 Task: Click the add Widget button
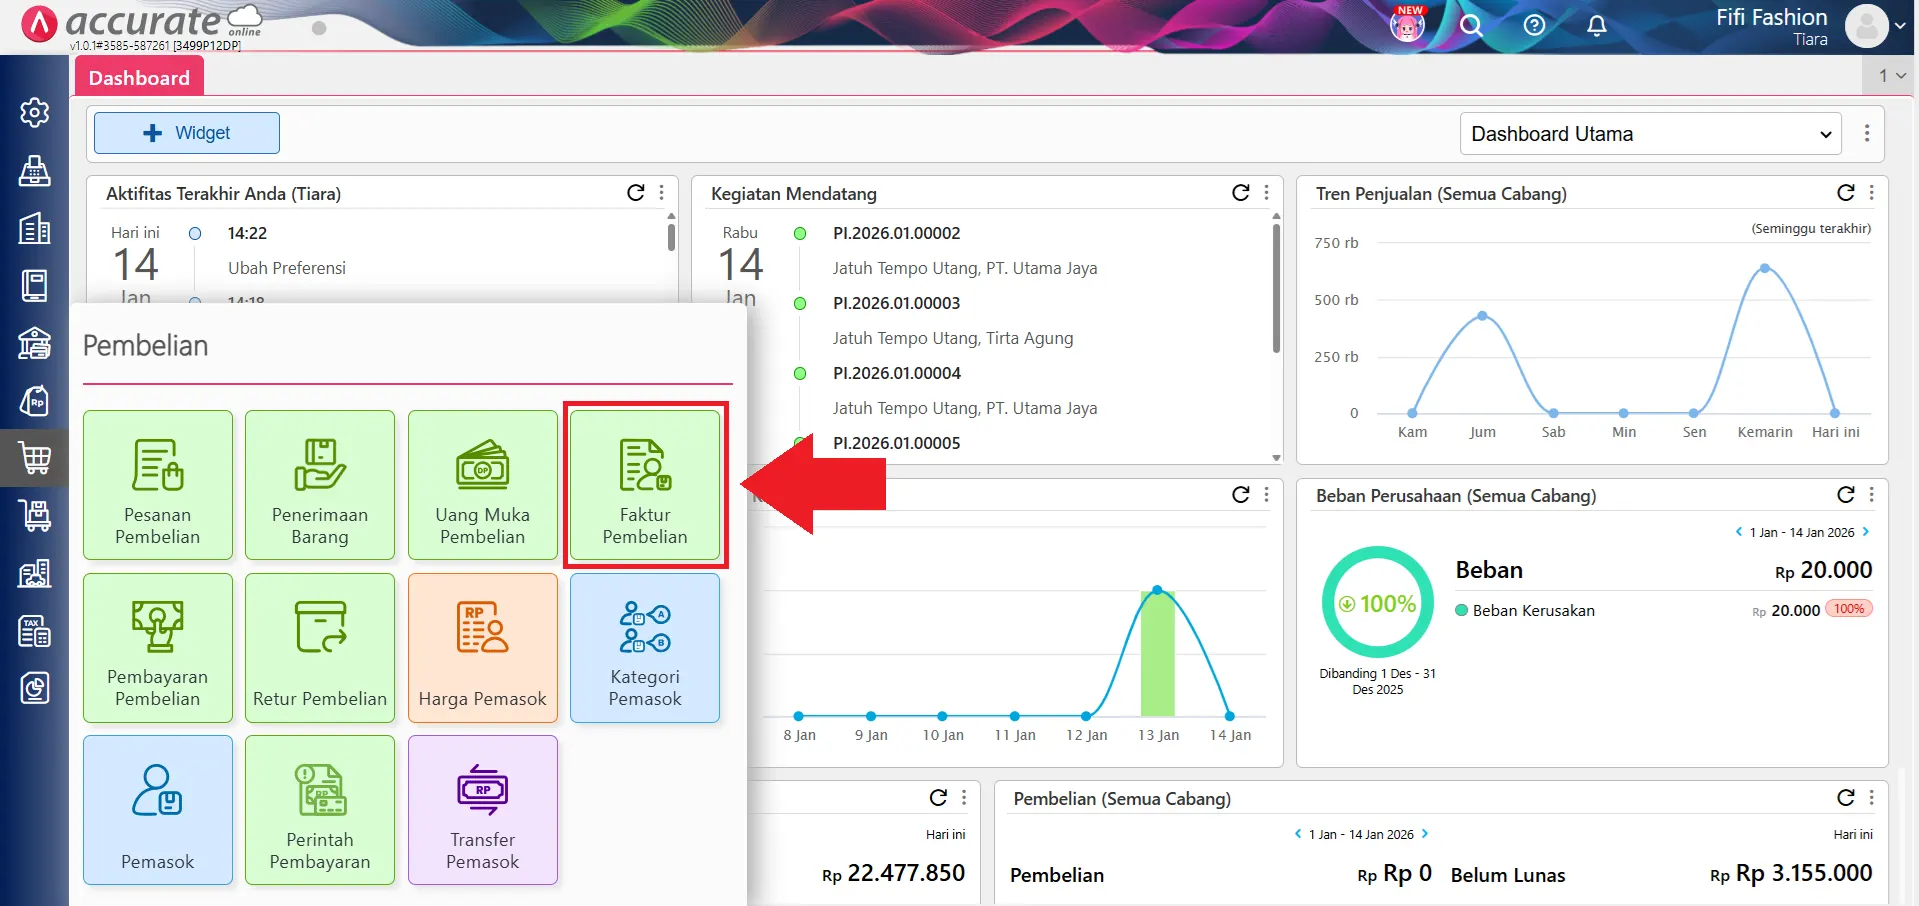pyautogui.click(x=187, y=133)
